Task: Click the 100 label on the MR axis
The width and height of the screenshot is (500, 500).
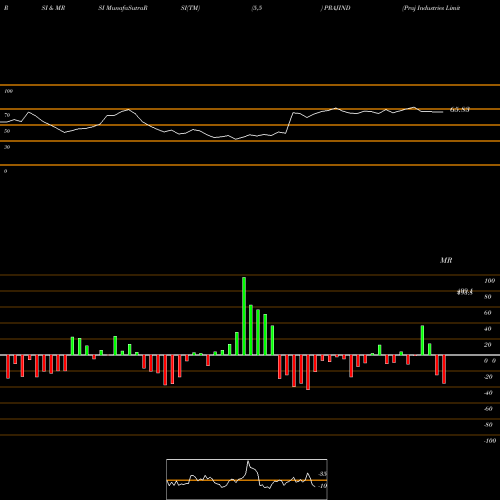Action: pyautogui.click(x=489, y=281)
